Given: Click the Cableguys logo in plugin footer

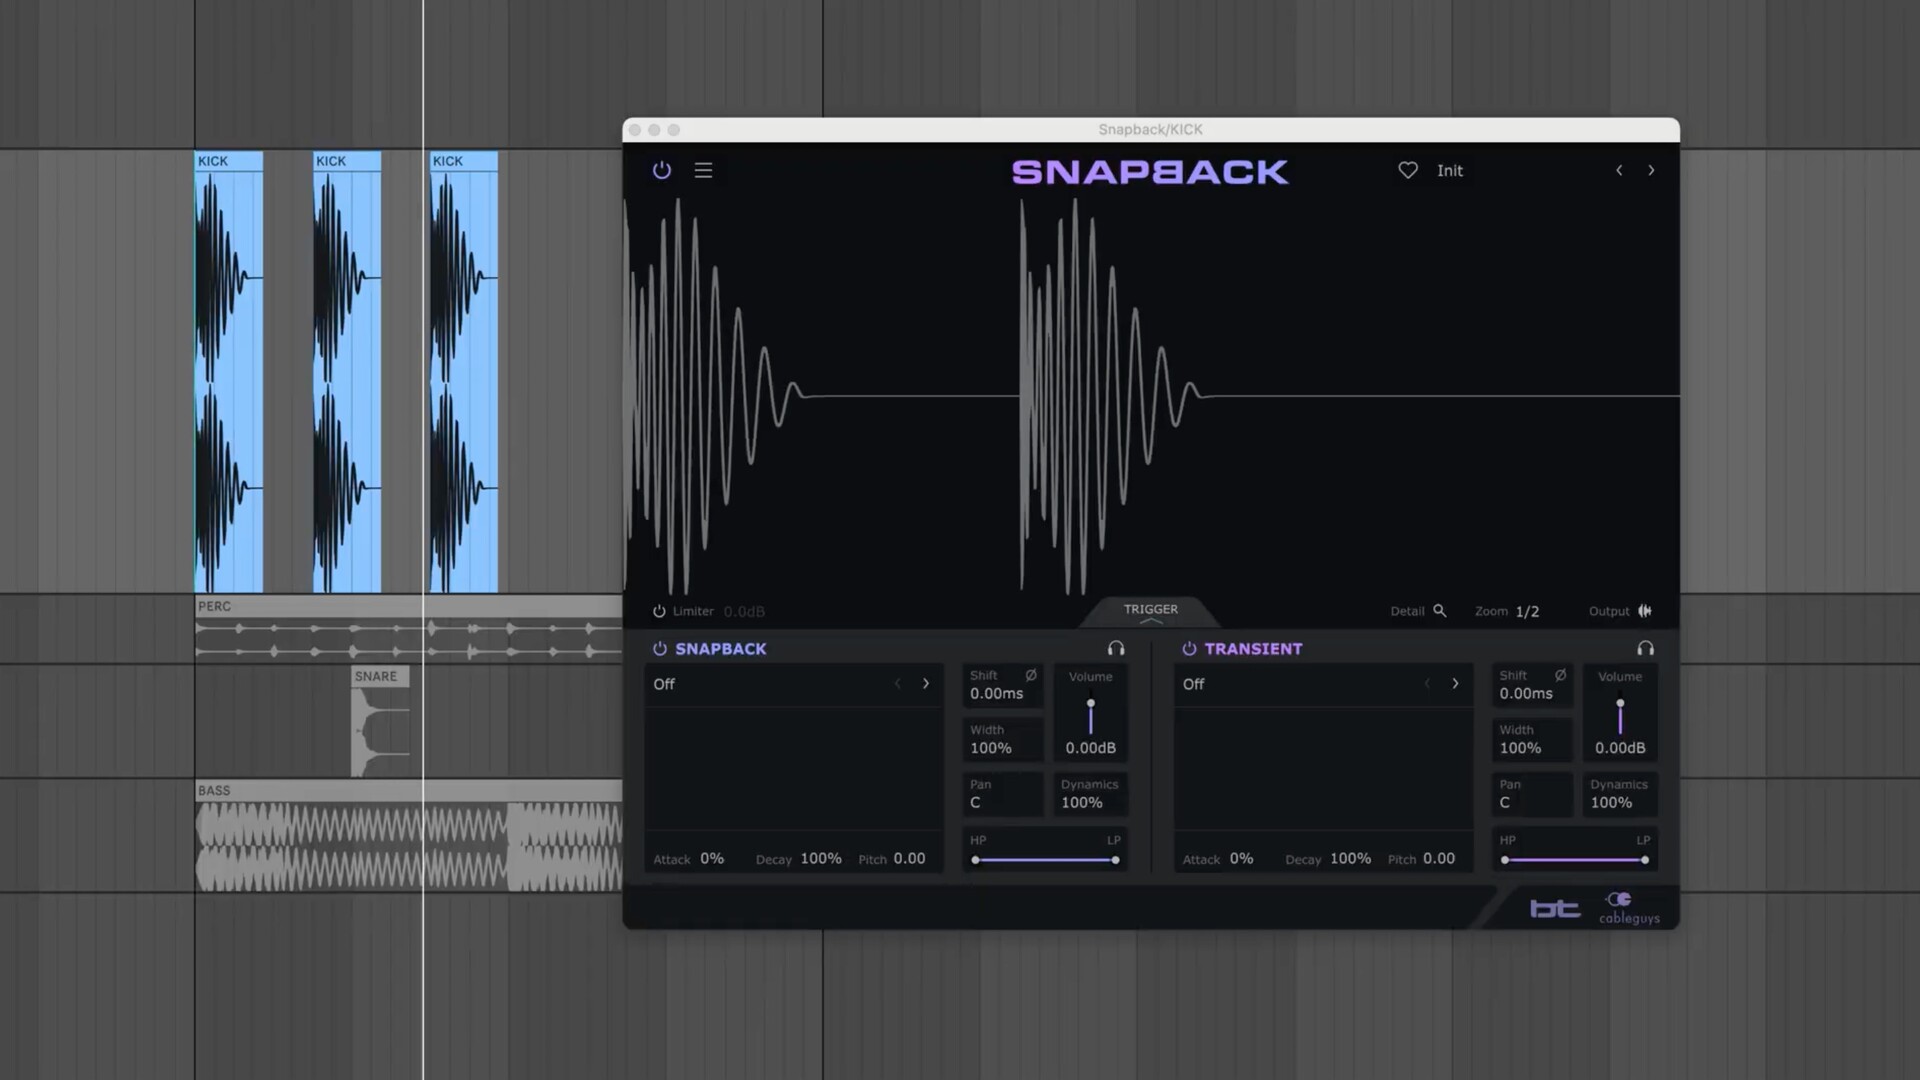Looking at the screenshot, I should click(x=1629, y=908).
